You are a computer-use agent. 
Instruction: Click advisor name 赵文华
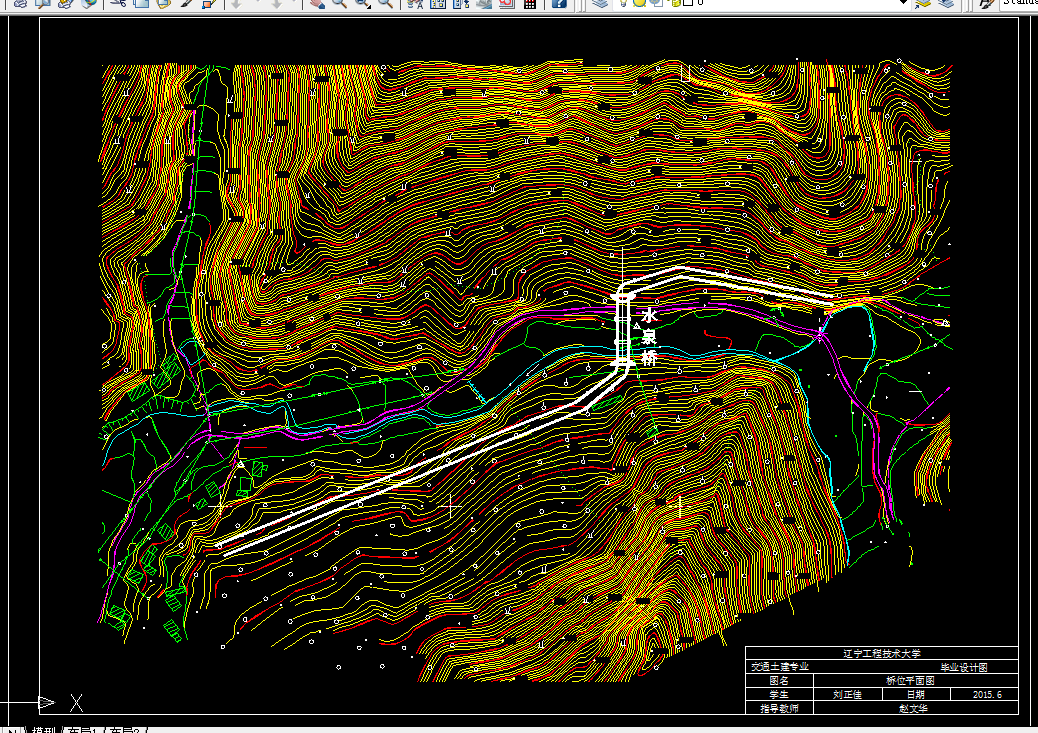(x=914, y=709)
